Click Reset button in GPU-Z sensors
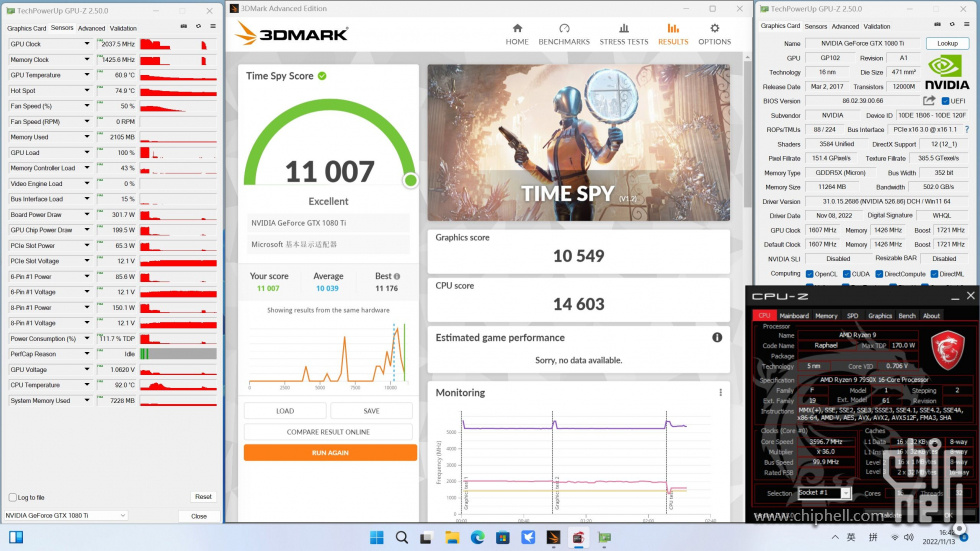The height and width of the screenshot is (551, 980). pyautogui.click(x=203, y=497)
